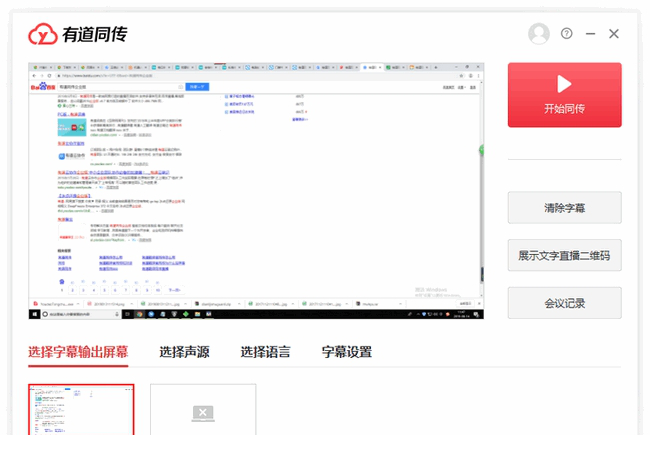Switch to the 选择声源 tab
Screen dimensions: 650x452
pos(184,352)
